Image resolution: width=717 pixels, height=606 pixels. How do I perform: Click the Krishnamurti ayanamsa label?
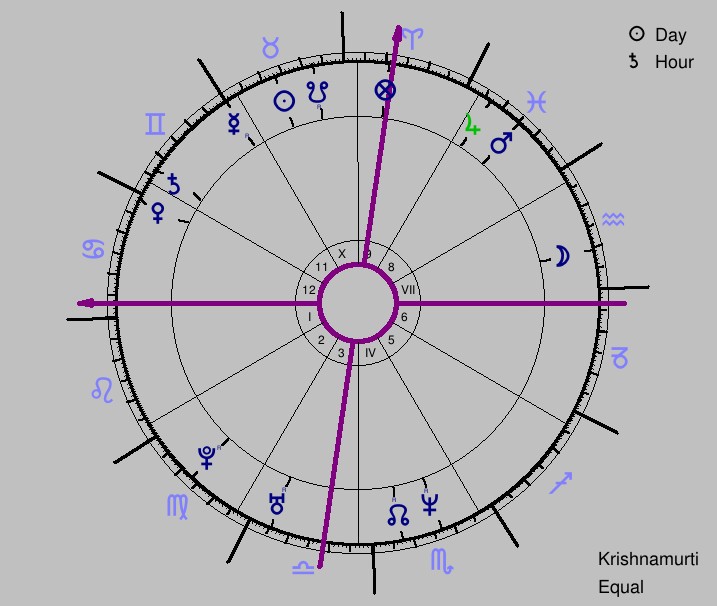[x=648, y=559]
